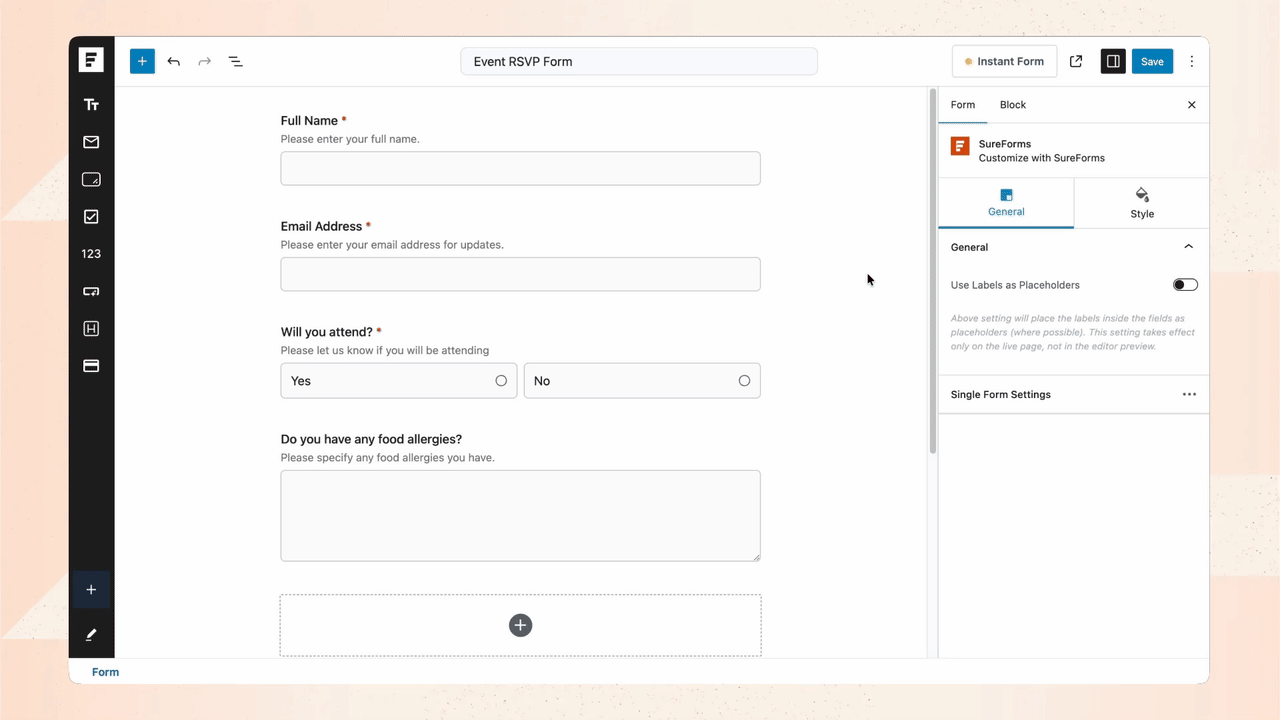Click the 'Please let us know' help text
This screenshot has height=720, width=1280.
point(385,351)
